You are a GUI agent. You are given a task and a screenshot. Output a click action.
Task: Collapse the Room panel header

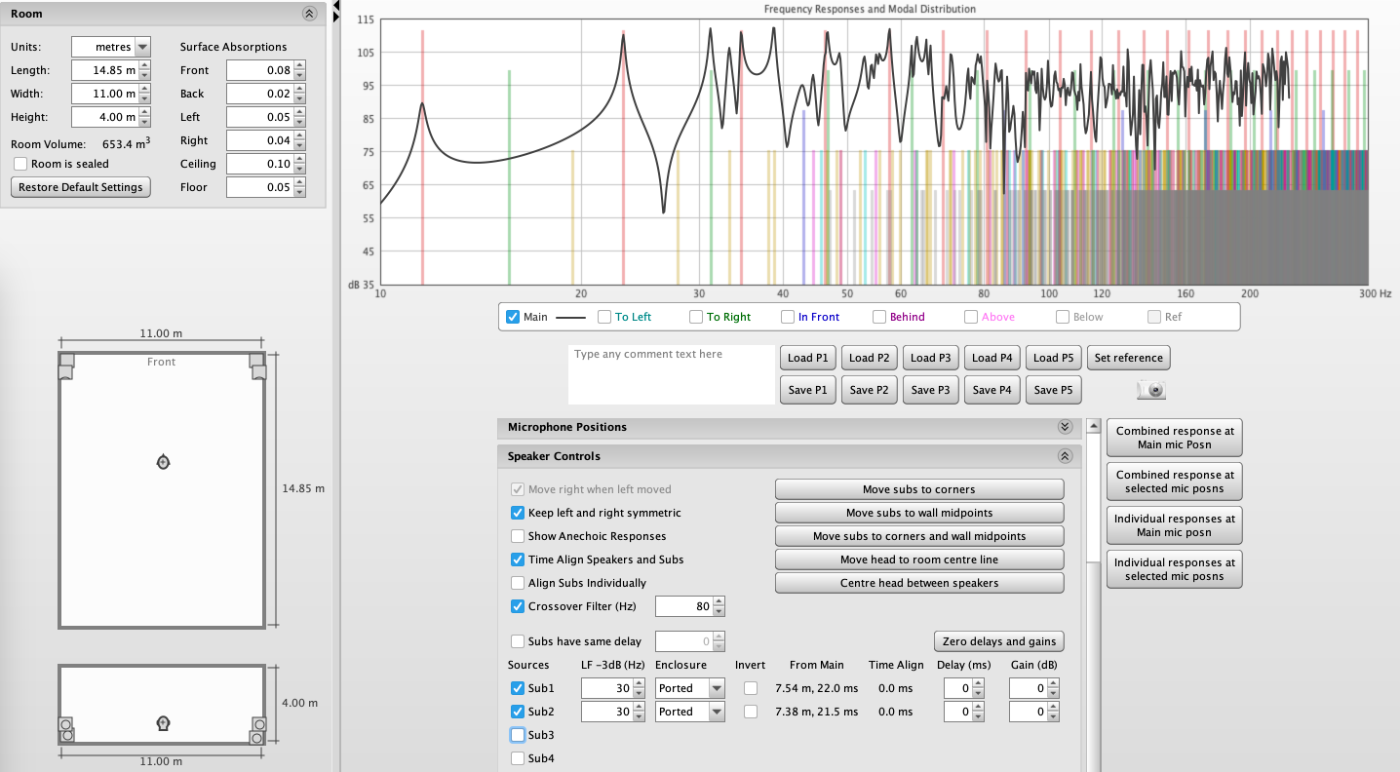click(309, 14)
